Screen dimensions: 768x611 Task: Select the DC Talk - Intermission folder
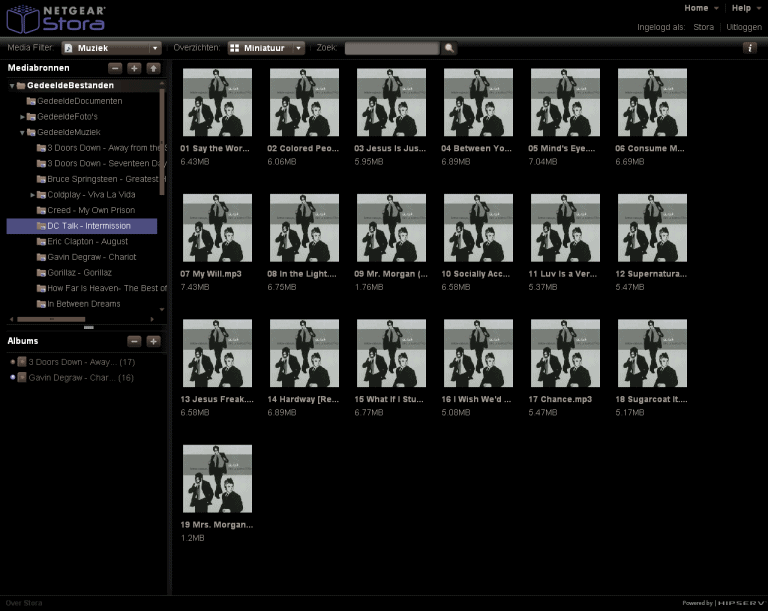82,226
